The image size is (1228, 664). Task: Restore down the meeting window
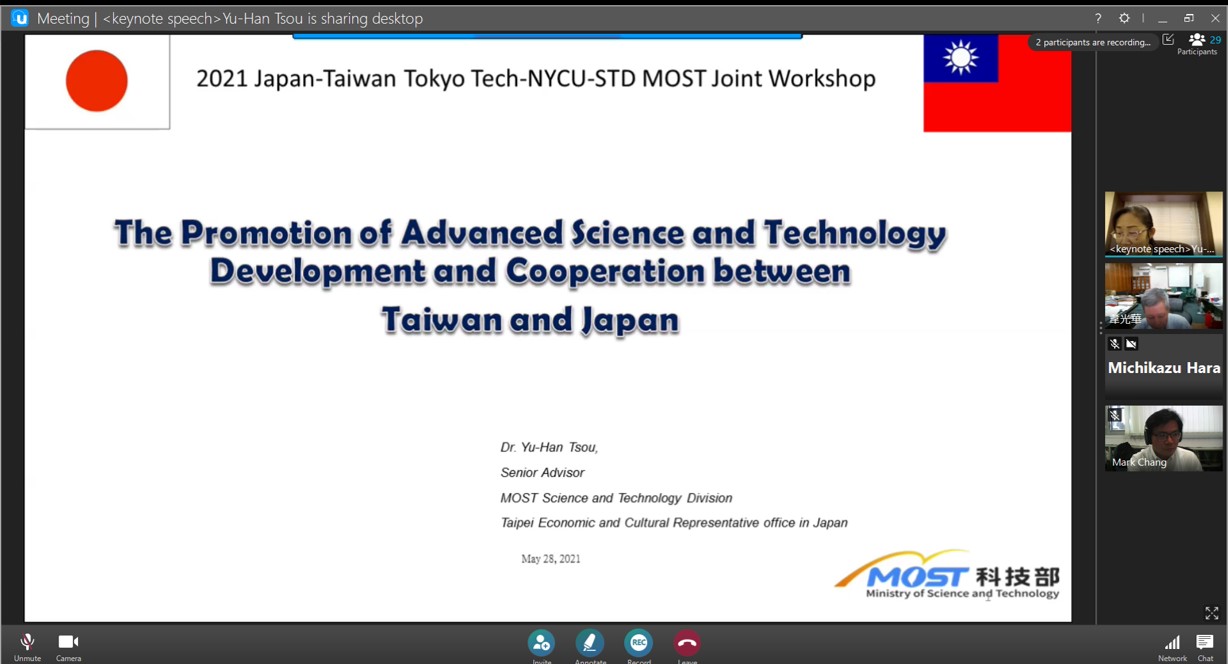pos(1189,18)
